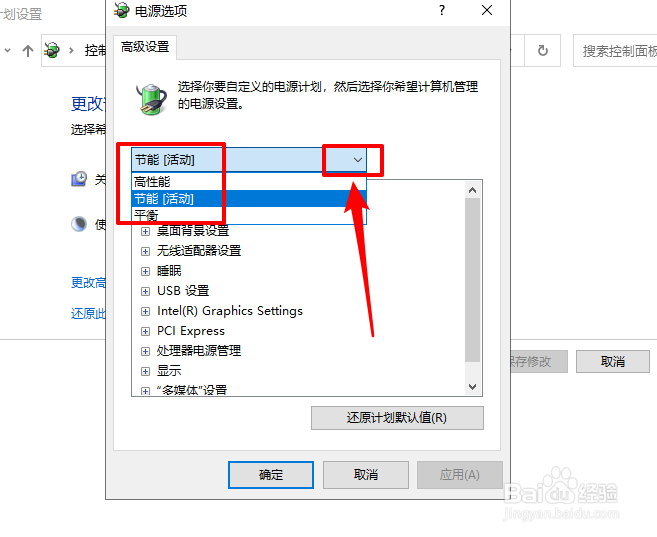Click the power options icon in the address bar
Screen dimensions: 657x537
coord(52,51)
